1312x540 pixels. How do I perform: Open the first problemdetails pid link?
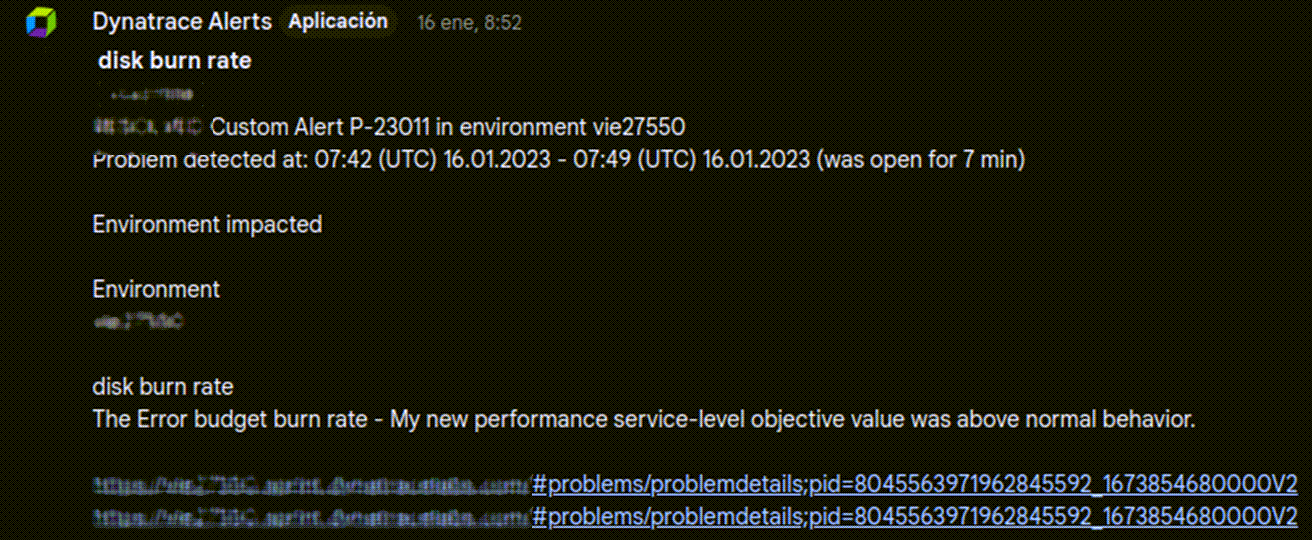pyautogui.click(x=914, y=485)
